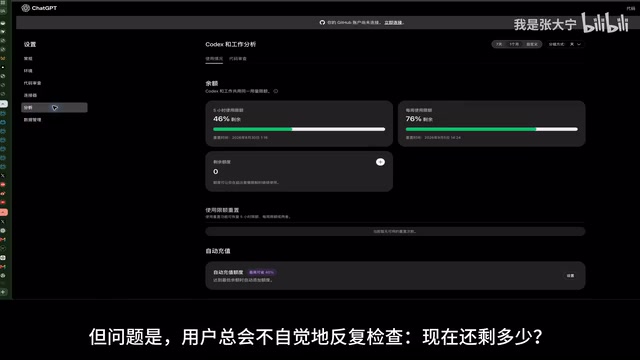Click the 设置 button in the 自动充值额度 card
This screenshot has height=360, width=640.
click(570, 276)
